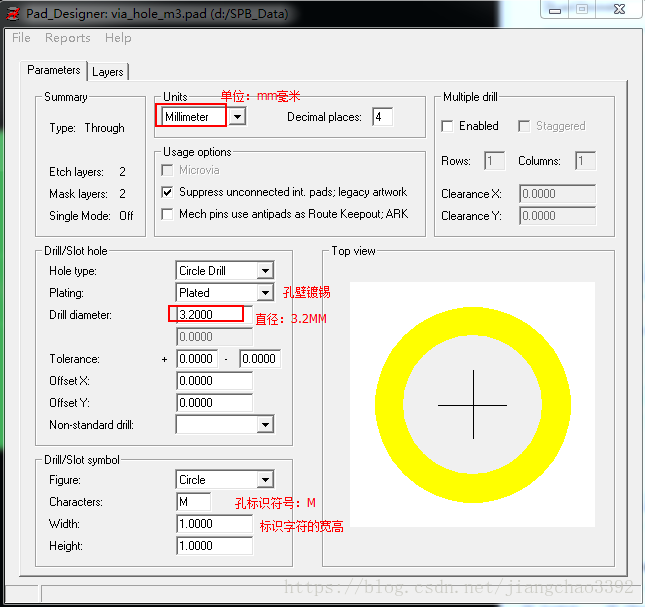The image size is (645, 607).
Task: Click the Columns input field
Action: [x=586, y=161]
